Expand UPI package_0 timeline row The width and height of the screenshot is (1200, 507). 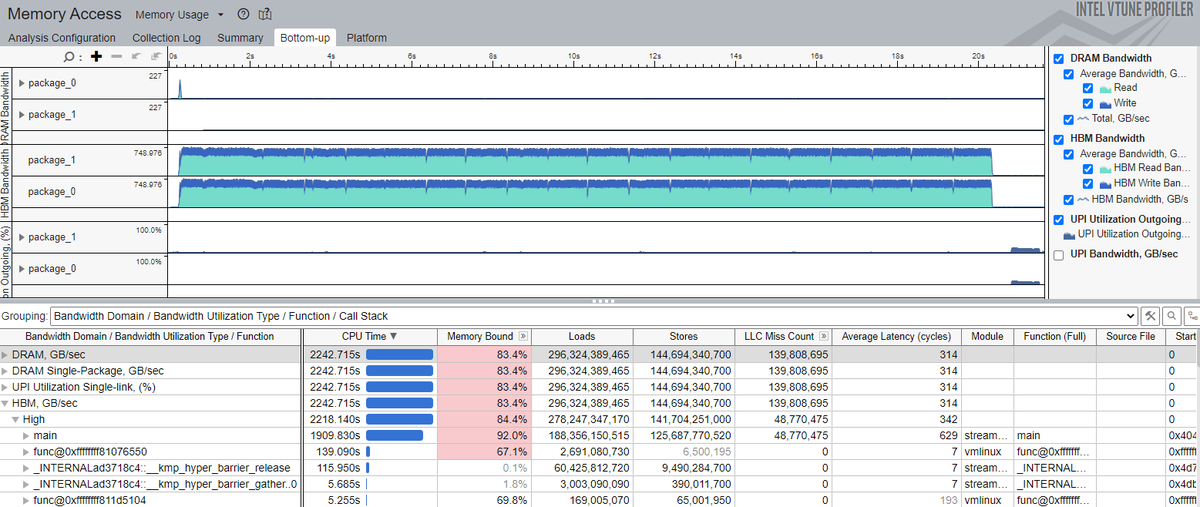coord(22,268)
